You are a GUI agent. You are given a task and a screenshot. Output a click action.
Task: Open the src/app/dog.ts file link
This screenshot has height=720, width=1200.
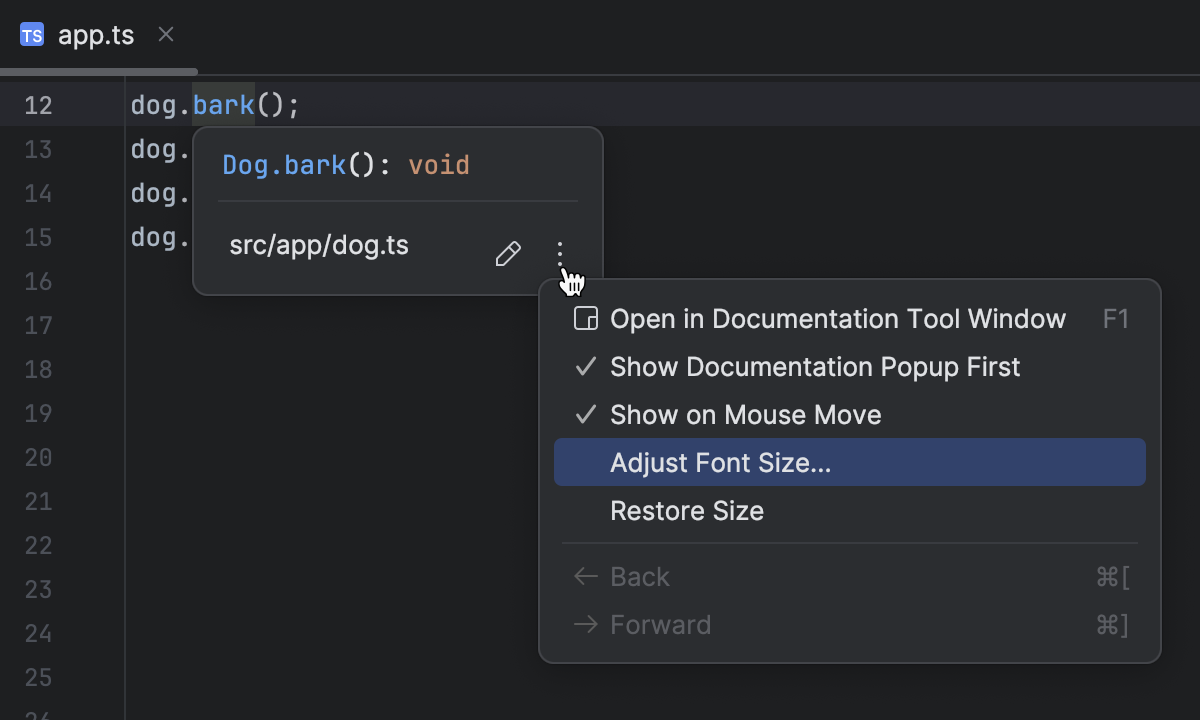coord(319,245)
